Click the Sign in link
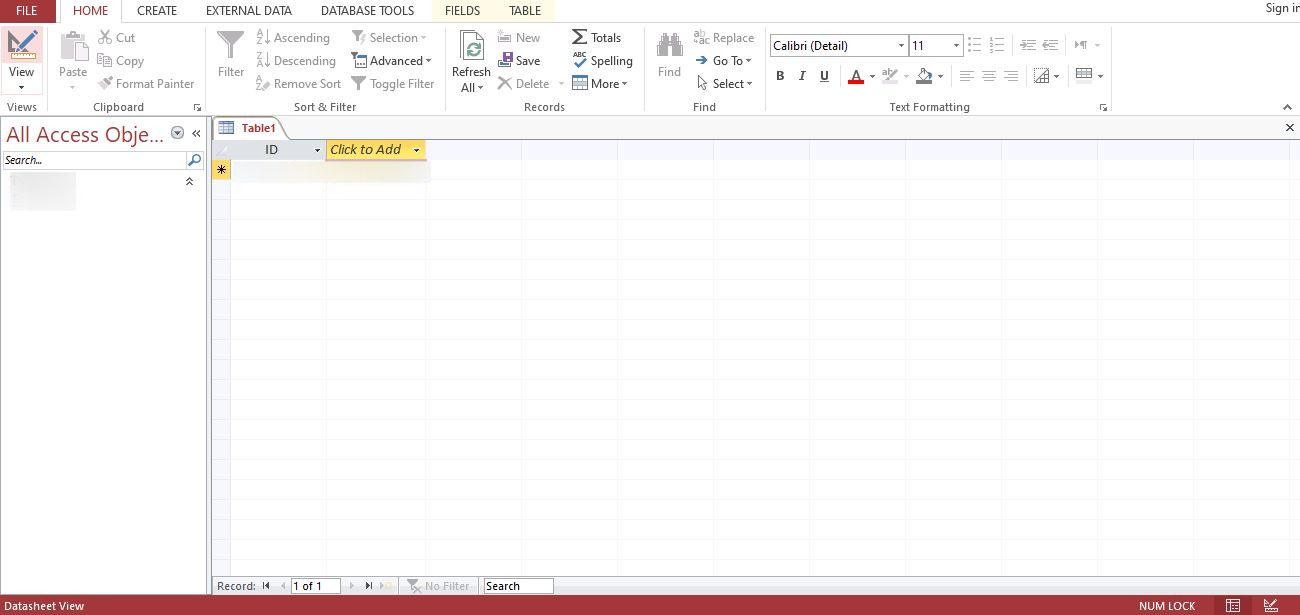 click(1281, 8)
